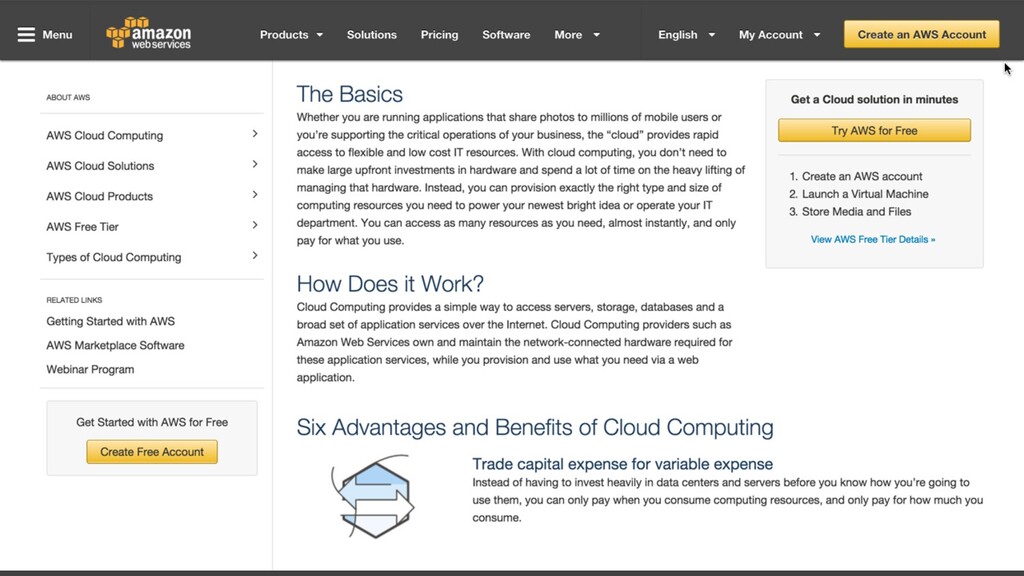Open the More dropdown menu
Viewport: 1024px width, 576px height.
point(577,35)
